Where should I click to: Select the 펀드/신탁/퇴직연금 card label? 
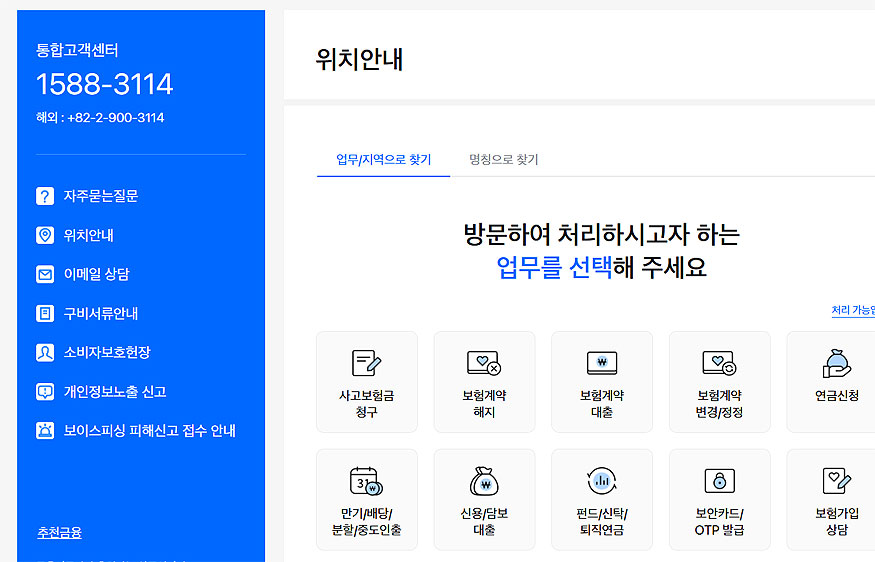[602, 521]
